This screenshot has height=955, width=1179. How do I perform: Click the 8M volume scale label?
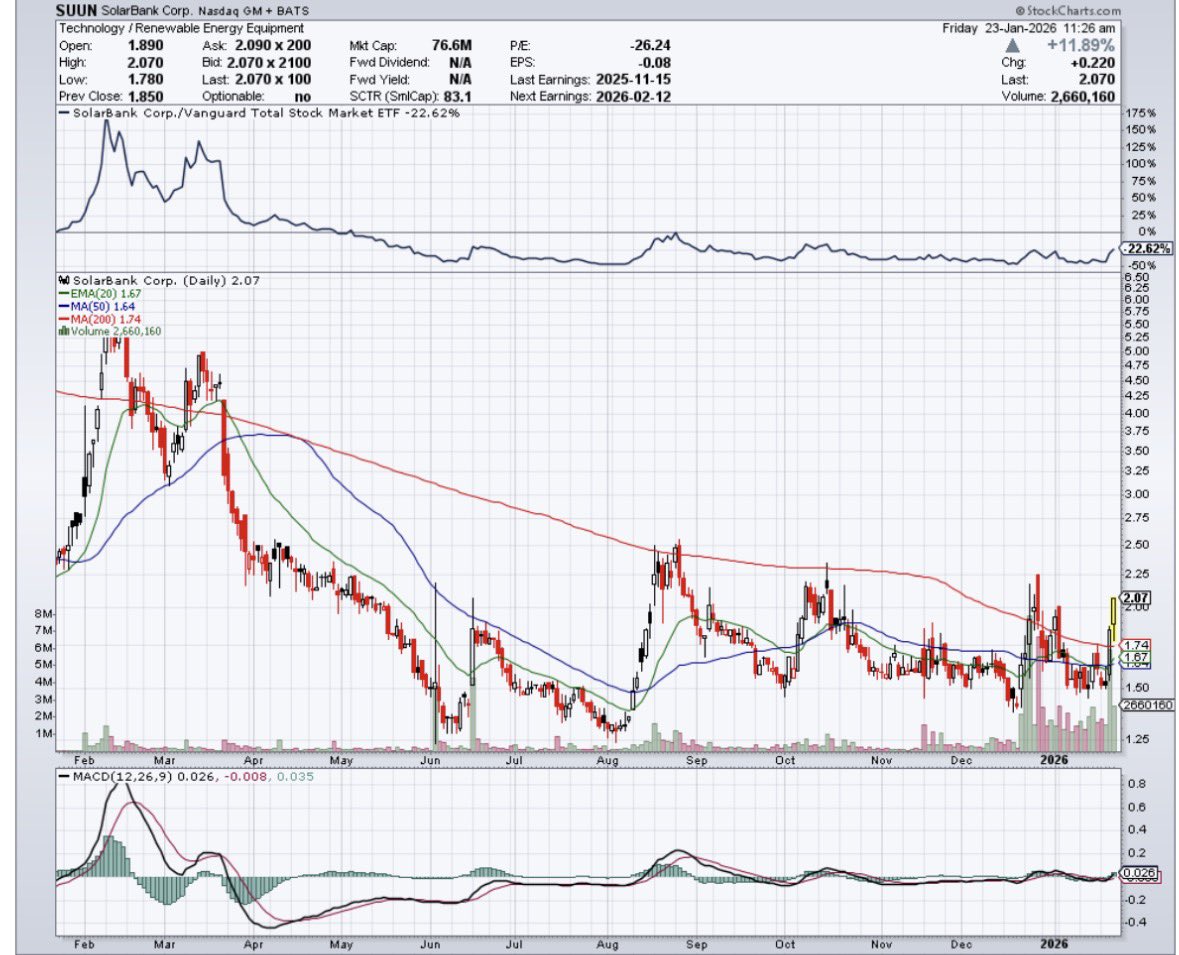pos(44,614)
